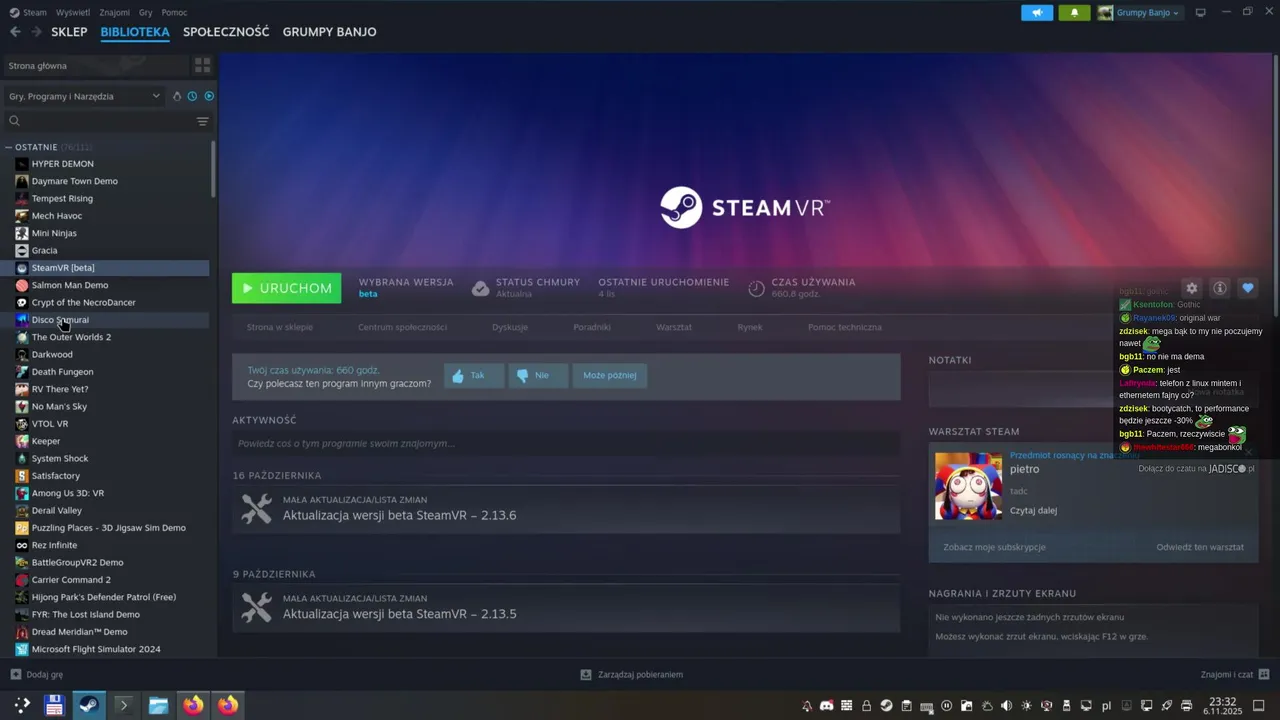The width and height of the screenshot is (1280, 720).
Task: Open the Poradniki link
Action: [592, 327]
